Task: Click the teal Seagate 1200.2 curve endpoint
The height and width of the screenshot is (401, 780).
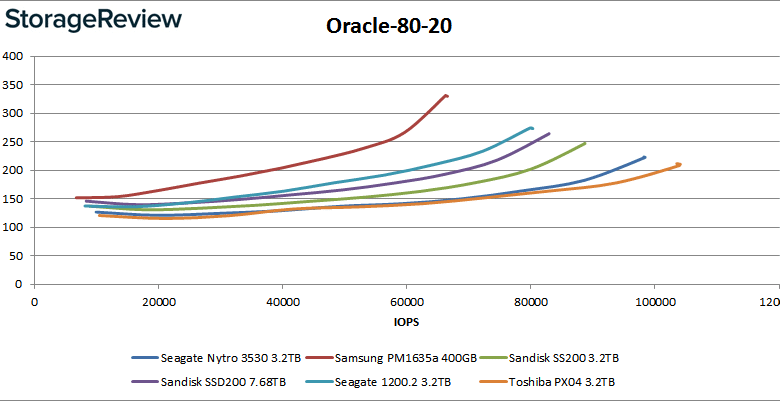Action: point(531,128)
